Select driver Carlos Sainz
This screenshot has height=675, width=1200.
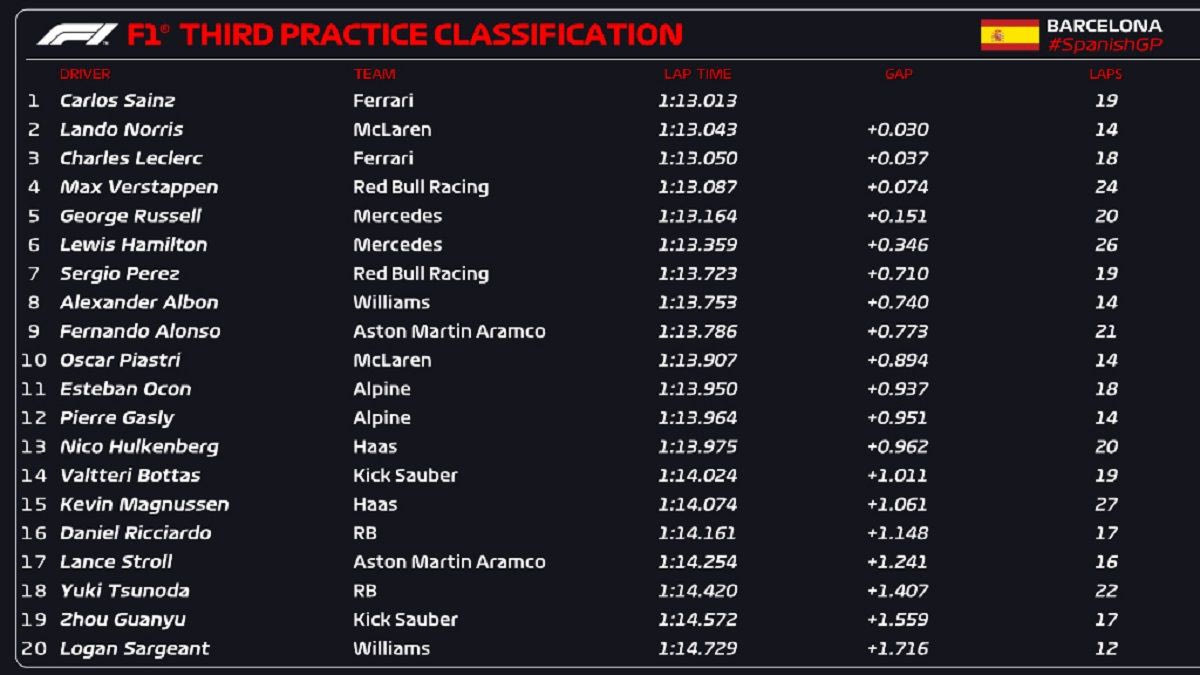117,101
